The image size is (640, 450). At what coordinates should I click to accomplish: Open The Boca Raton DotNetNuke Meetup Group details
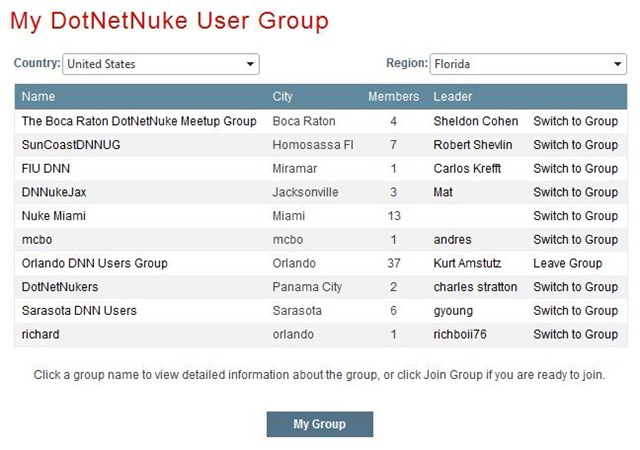(x=139, y=121)
